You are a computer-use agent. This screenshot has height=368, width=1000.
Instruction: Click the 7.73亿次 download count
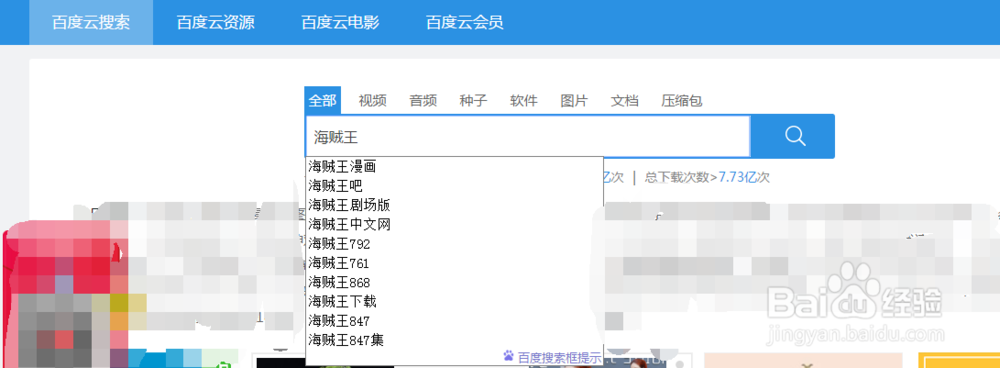[744, 177]
